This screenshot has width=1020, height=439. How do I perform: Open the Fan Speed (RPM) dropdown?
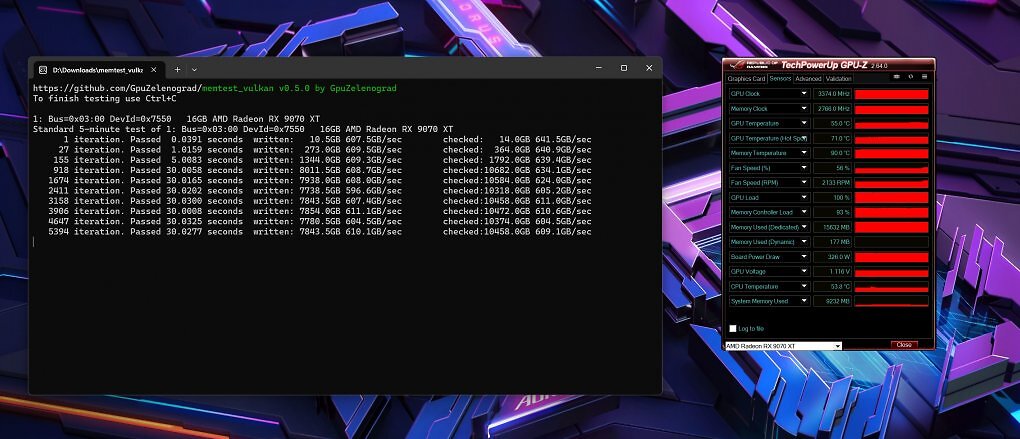coord(805,183)
